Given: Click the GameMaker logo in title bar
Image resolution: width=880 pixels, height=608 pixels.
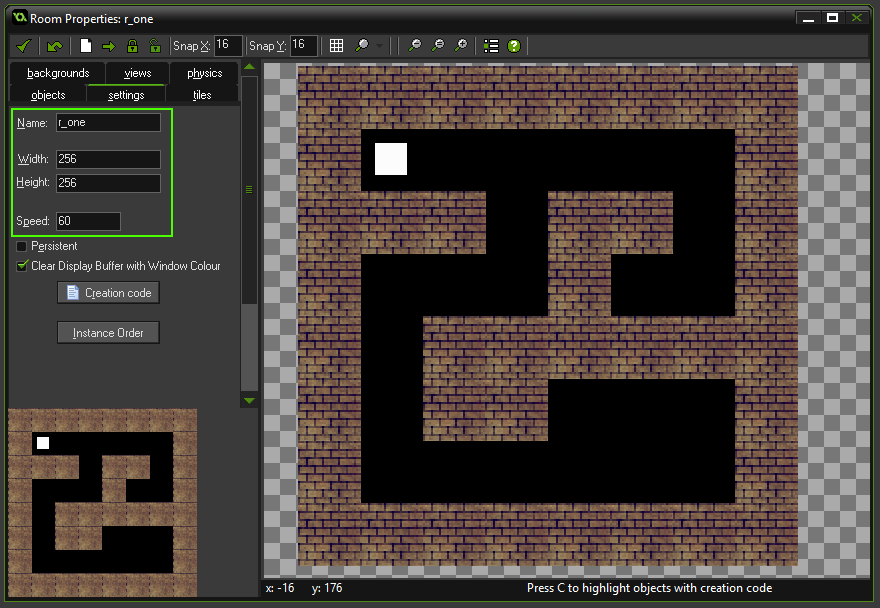Looking at the screenshot, I should coord(20,18).
